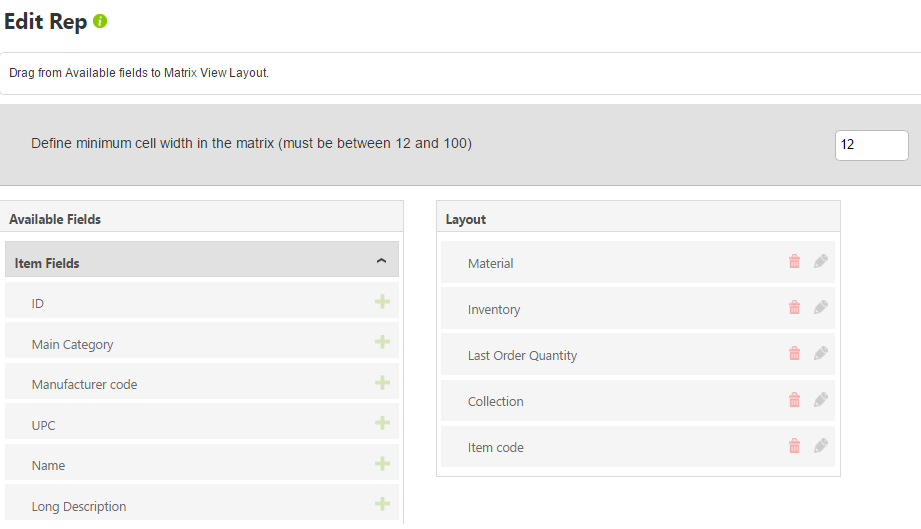Edit the Item code layout entry
This screenshot has width=921, height=529.
(x=821, y=446)
